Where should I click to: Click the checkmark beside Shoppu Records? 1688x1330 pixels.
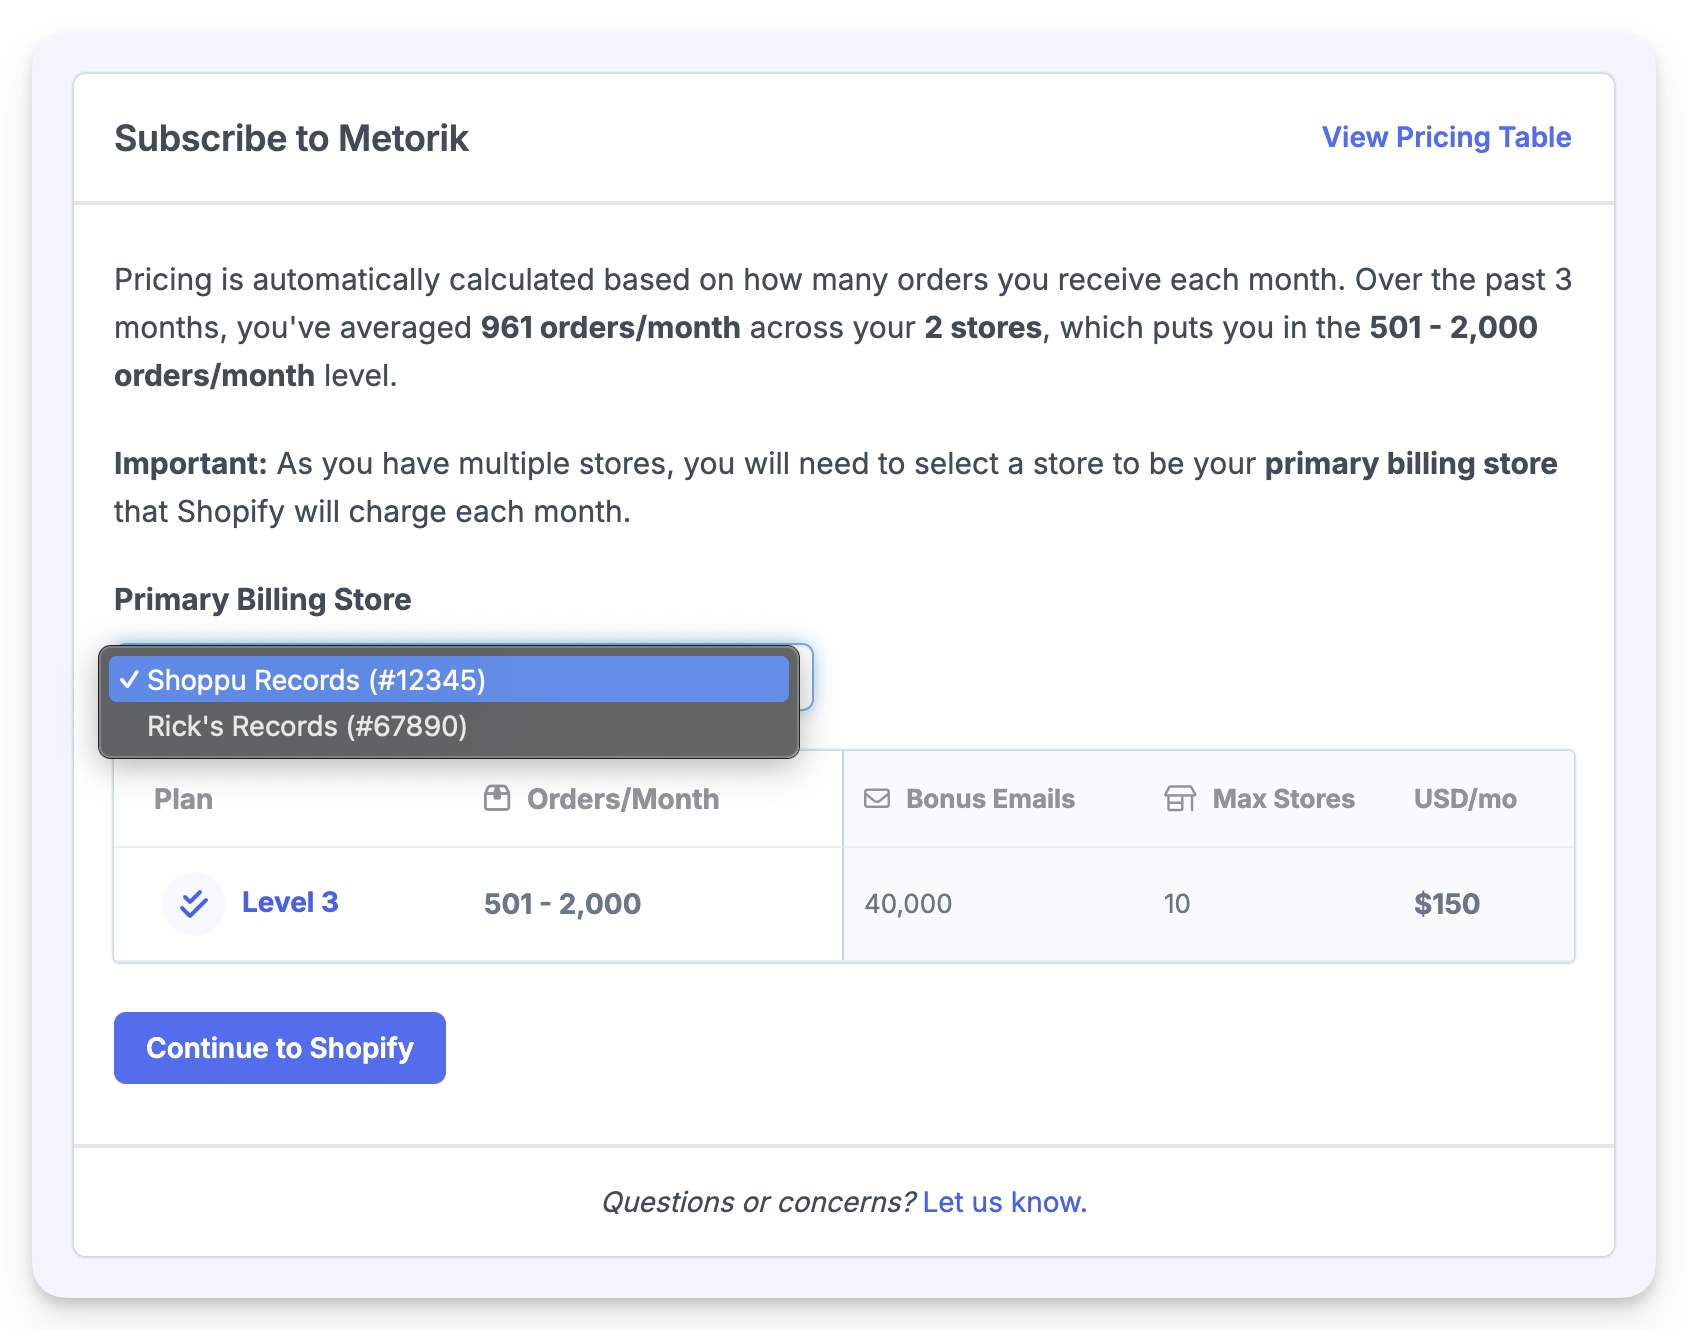pos(129,680)
